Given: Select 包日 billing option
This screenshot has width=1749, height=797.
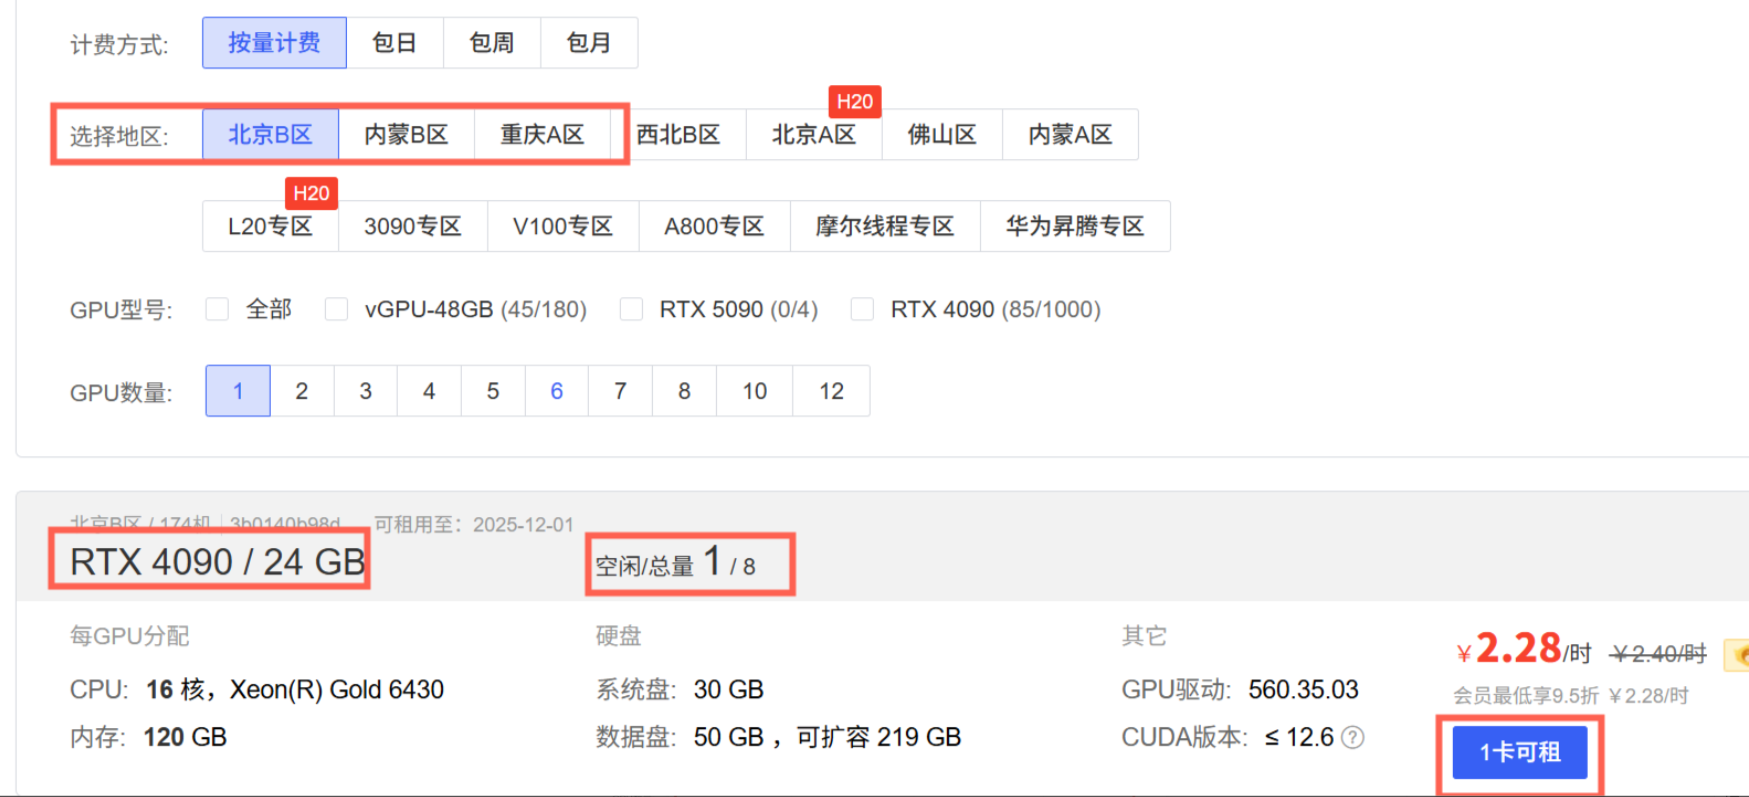Looking at the screenshot, I should [x=394, y=43].
